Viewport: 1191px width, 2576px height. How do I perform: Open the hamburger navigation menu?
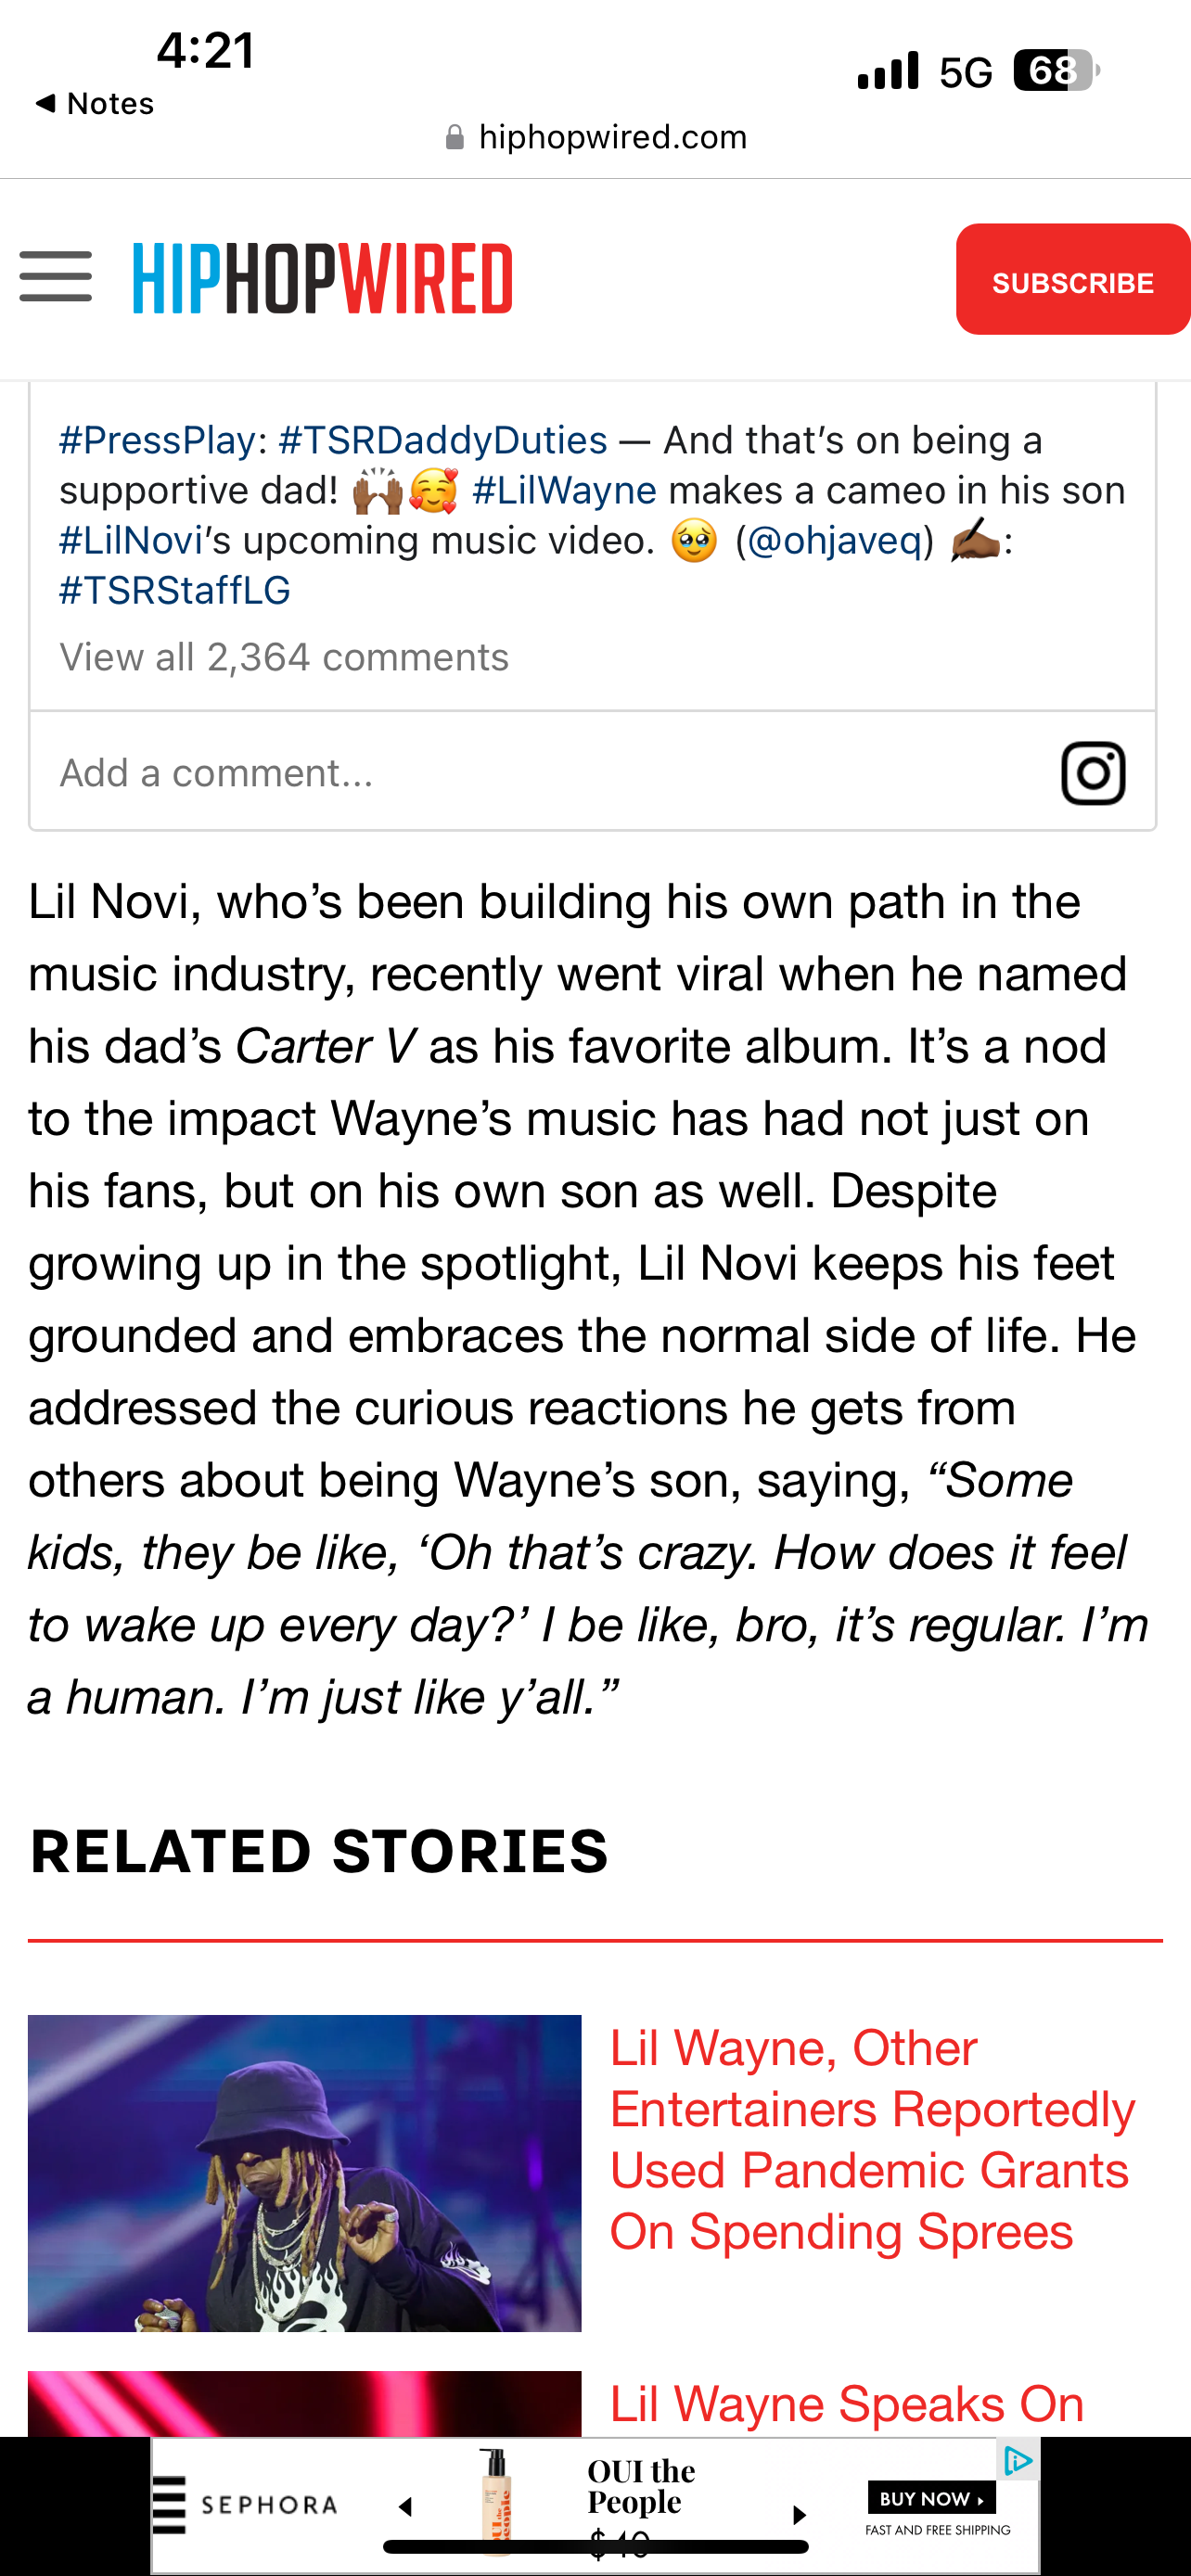coord(56,277)
